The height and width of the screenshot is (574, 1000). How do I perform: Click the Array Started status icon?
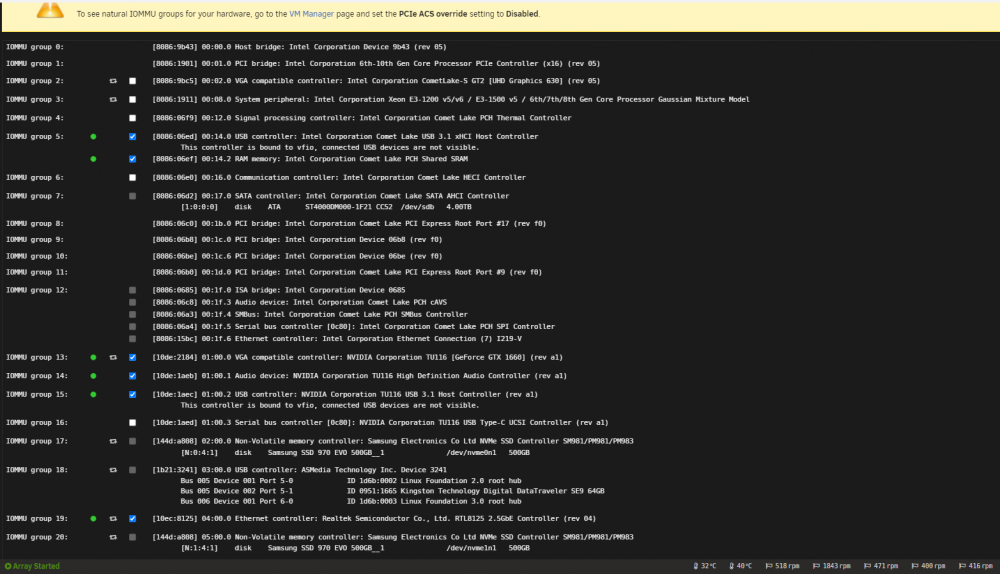[8, 566]
